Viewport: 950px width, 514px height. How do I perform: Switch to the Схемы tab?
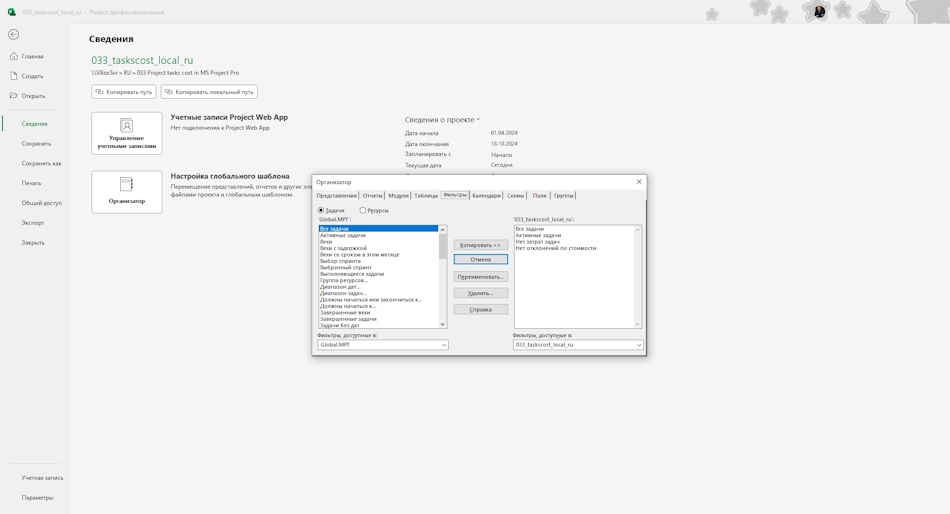coord(516,196)
